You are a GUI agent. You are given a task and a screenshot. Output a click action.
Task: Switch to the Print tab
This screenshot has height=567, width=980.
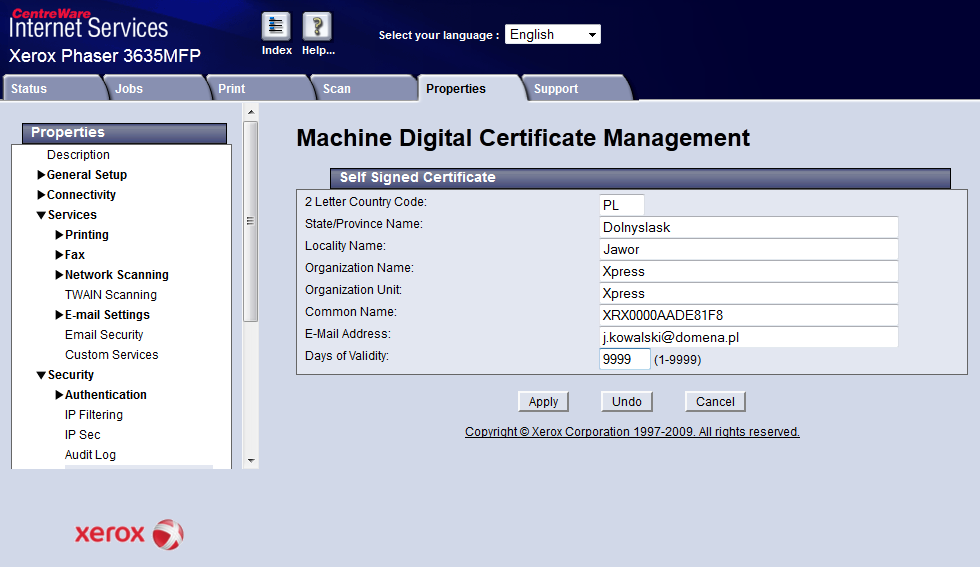tap(261, 88)
